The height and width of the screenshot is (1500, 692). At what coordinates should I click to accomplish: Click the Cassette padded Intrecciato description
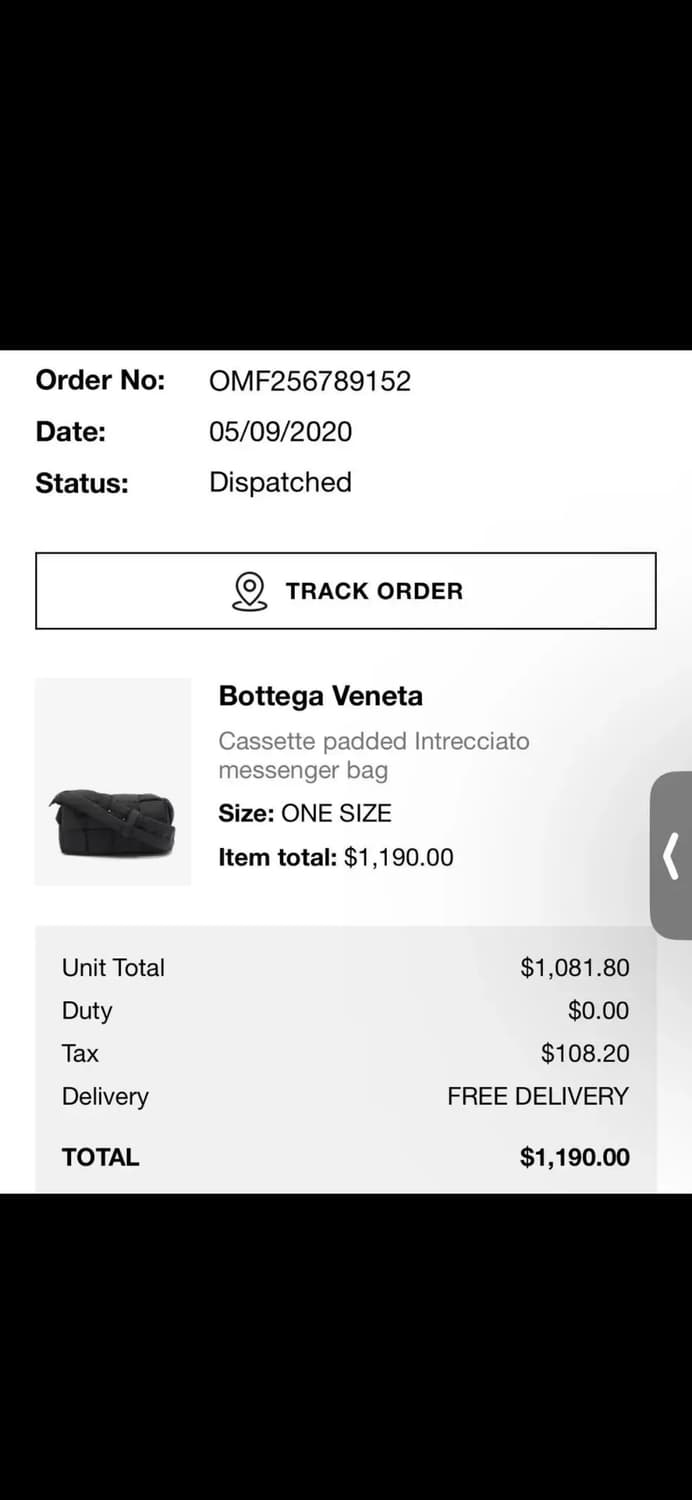click(x=373, y=755)
